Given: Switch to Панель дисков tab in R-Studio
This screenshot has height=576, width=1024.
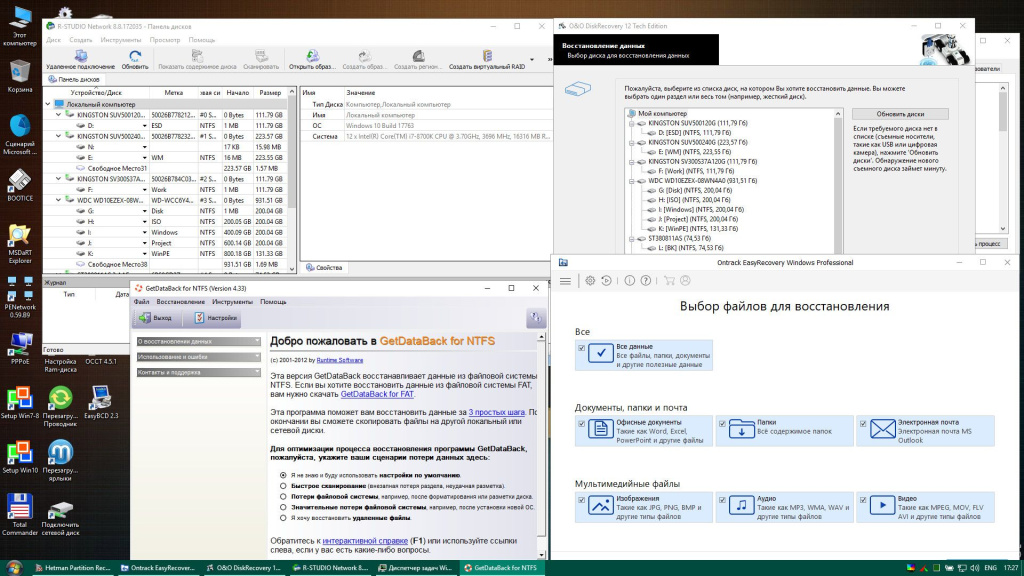Looking at the screenshot, I should pos(74,80).
